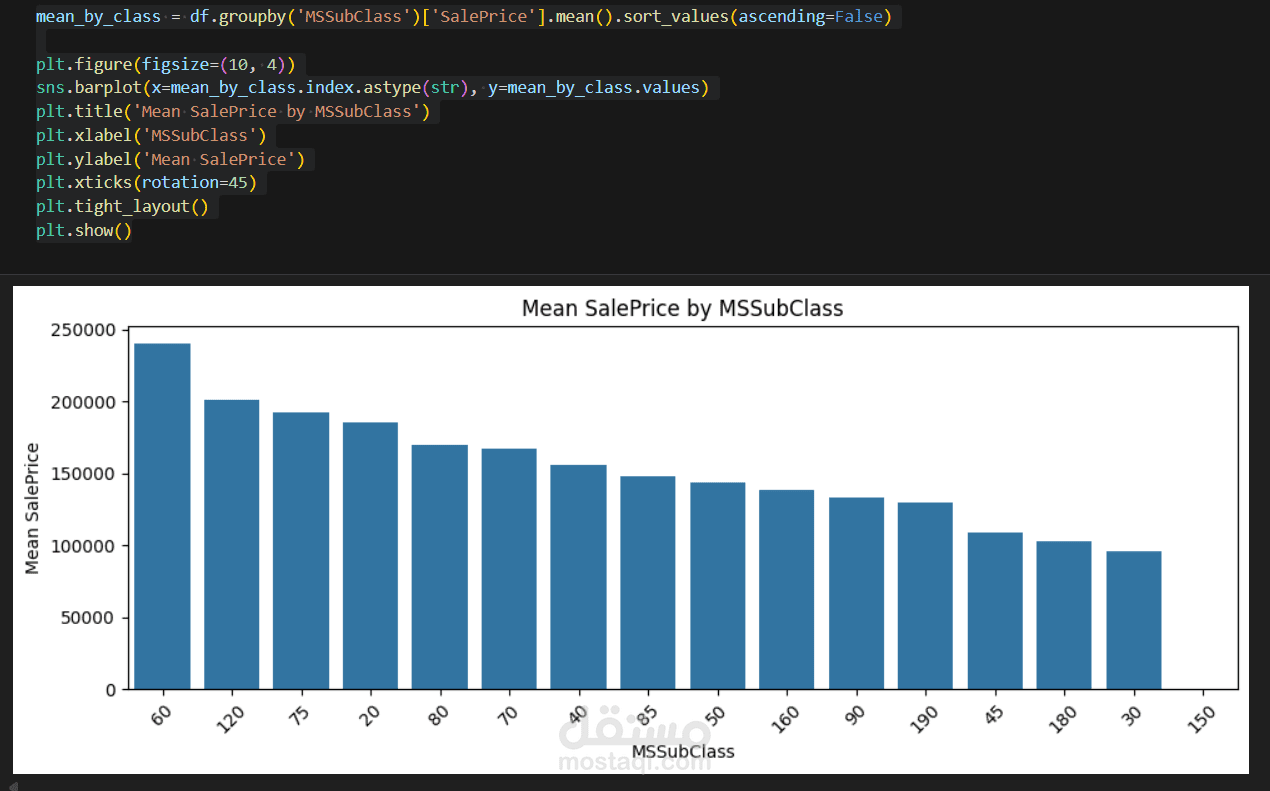This screenshot has height=791, width=1270.
Task: Click the 'MSSubClass' x-axis label
Action: click(x=683, y=751)
